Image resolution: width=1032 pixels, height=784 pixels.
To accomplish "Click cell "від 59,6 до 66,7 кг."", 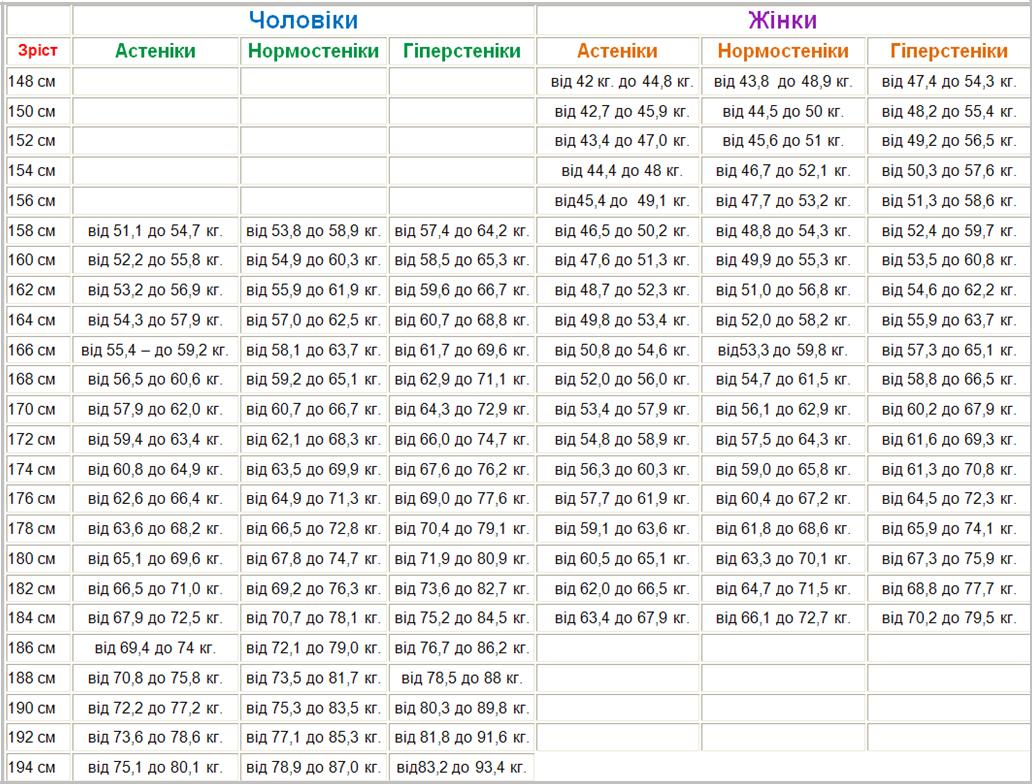I will [x=462, y=290].
